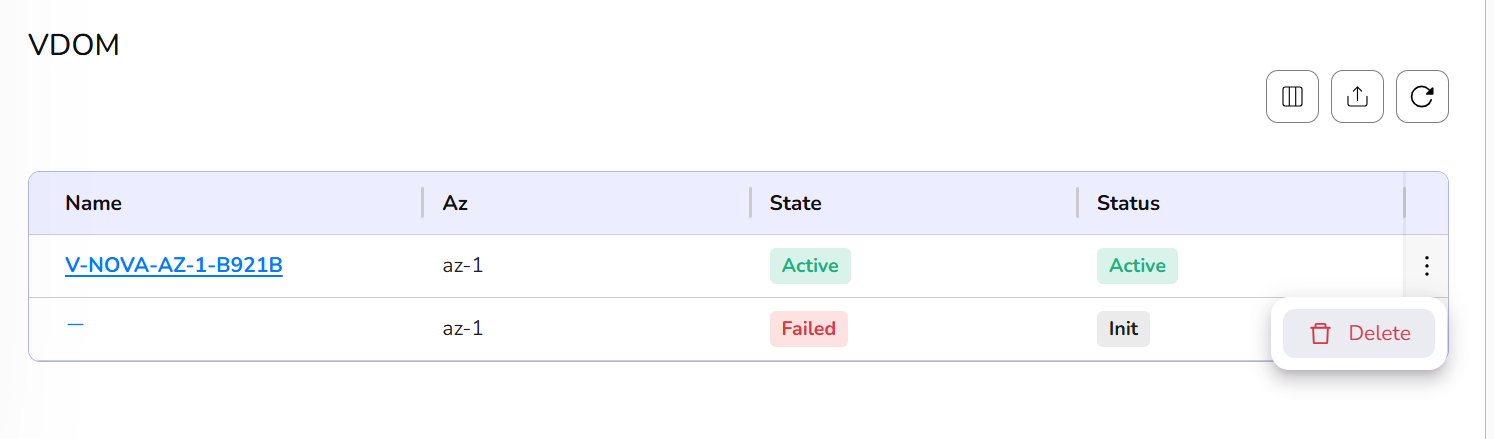Open row actions for V-NOVA-AZ-1-B921B
Image resolution: width=1494 pixels, height=439 pixels.
[x=1427, y=266]
